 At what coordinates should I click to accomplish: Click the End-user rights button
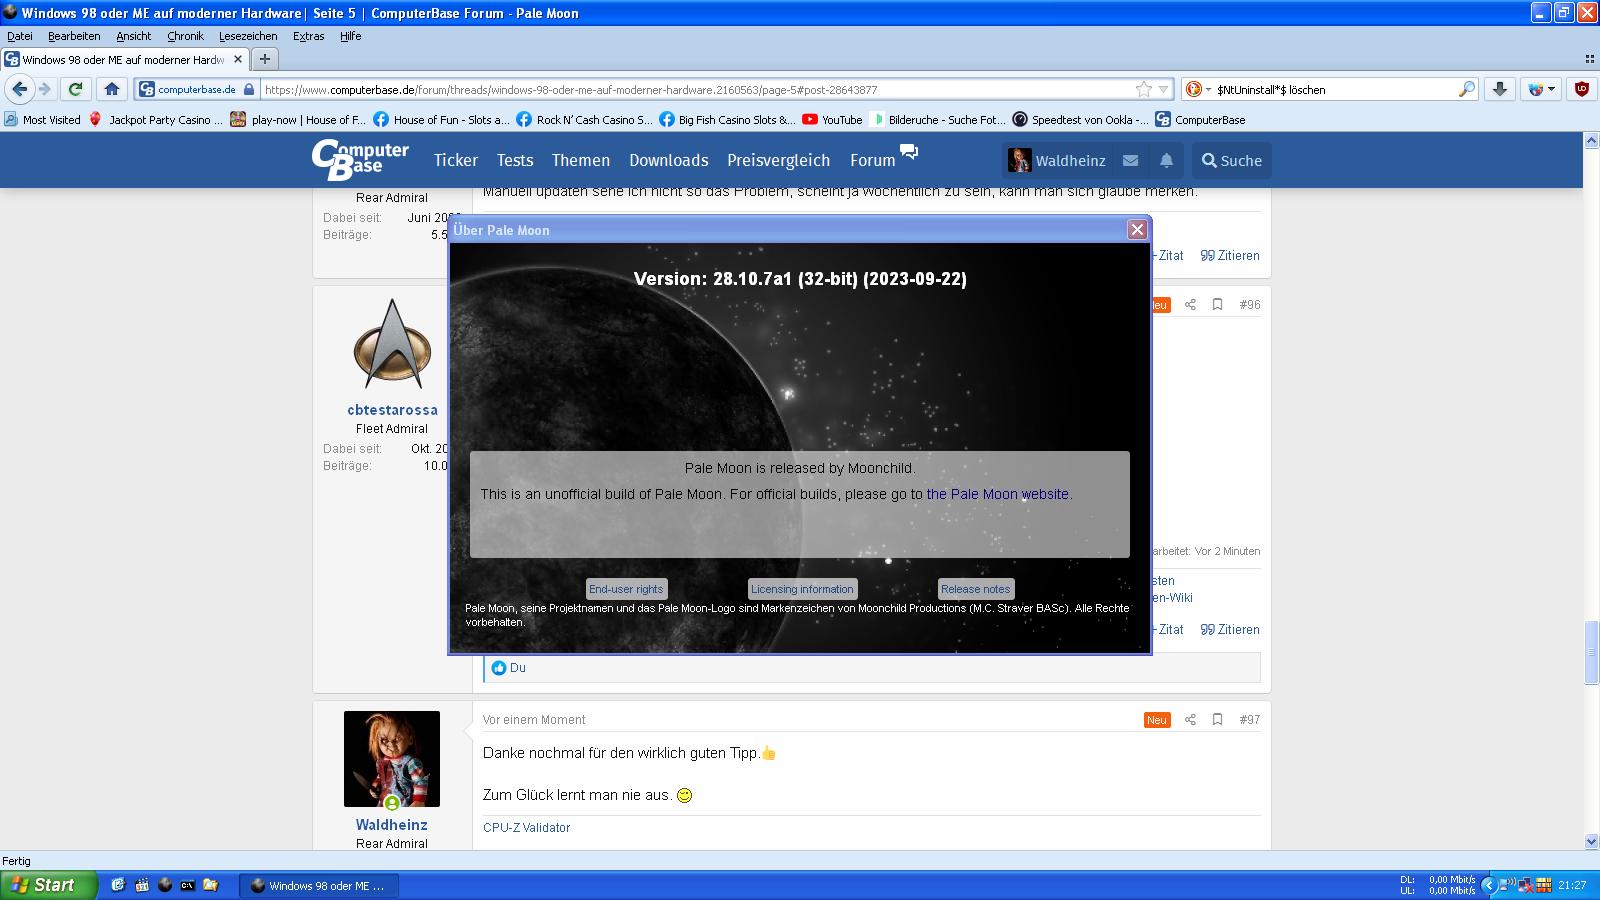point(626,589)
